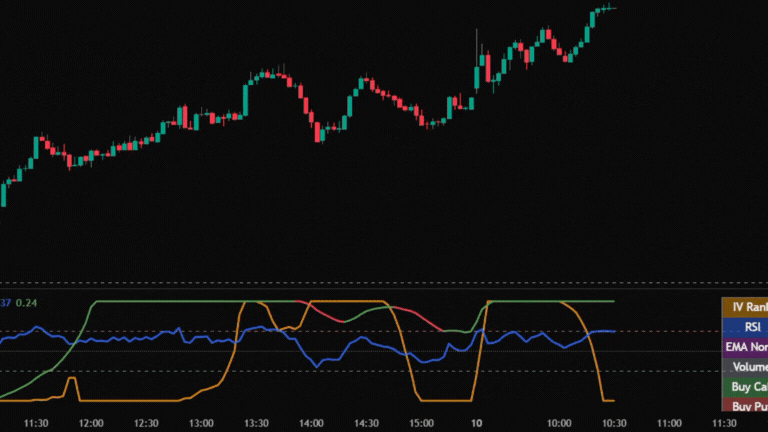Click the RSI legend label
Screen dimensions: 768x432
click(745, 327)
